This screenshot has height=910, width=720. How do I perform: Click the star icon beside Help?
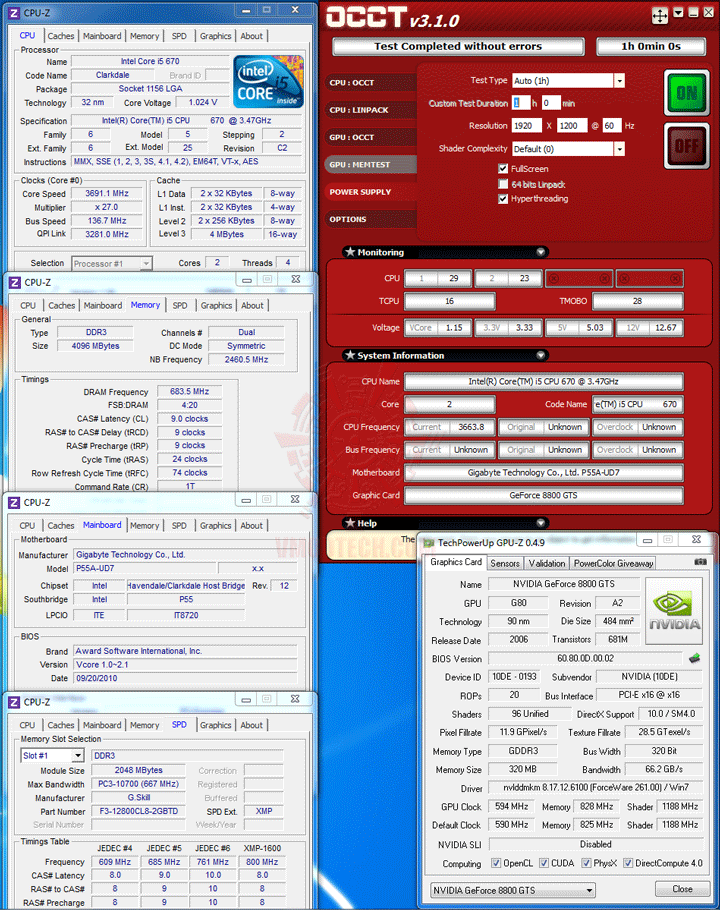[350, 523]
